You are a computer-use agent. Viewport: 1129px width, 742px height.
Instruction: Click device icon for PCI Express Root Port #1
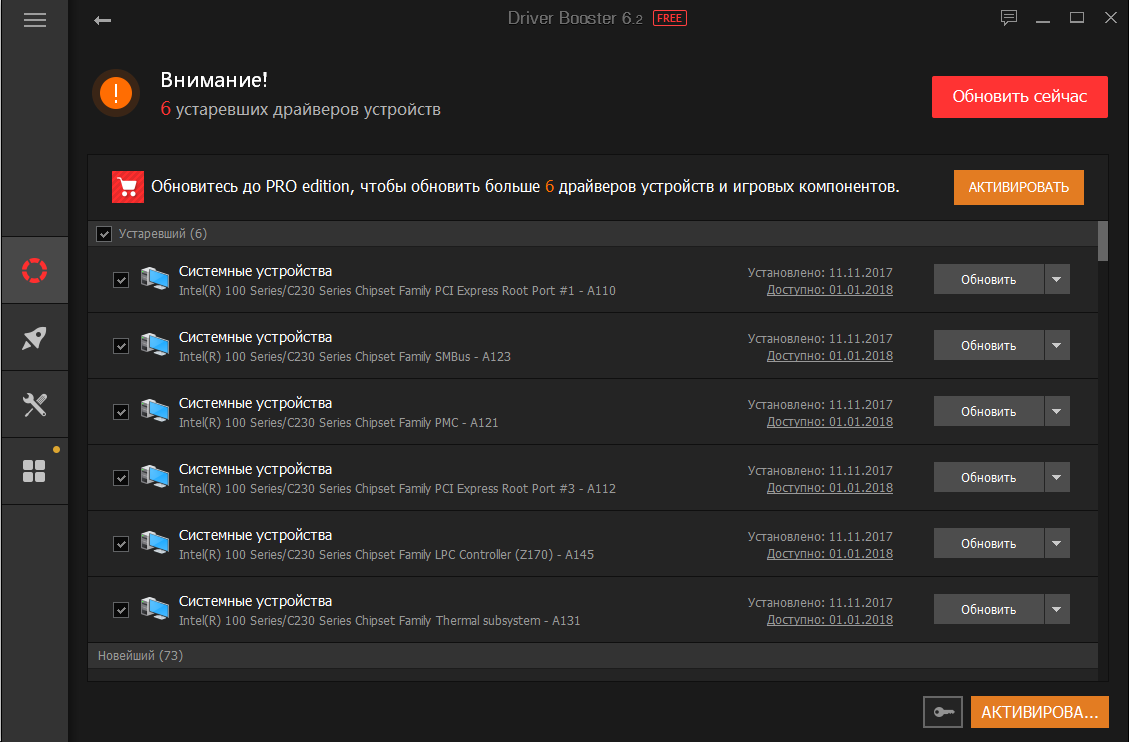point(154,279)
